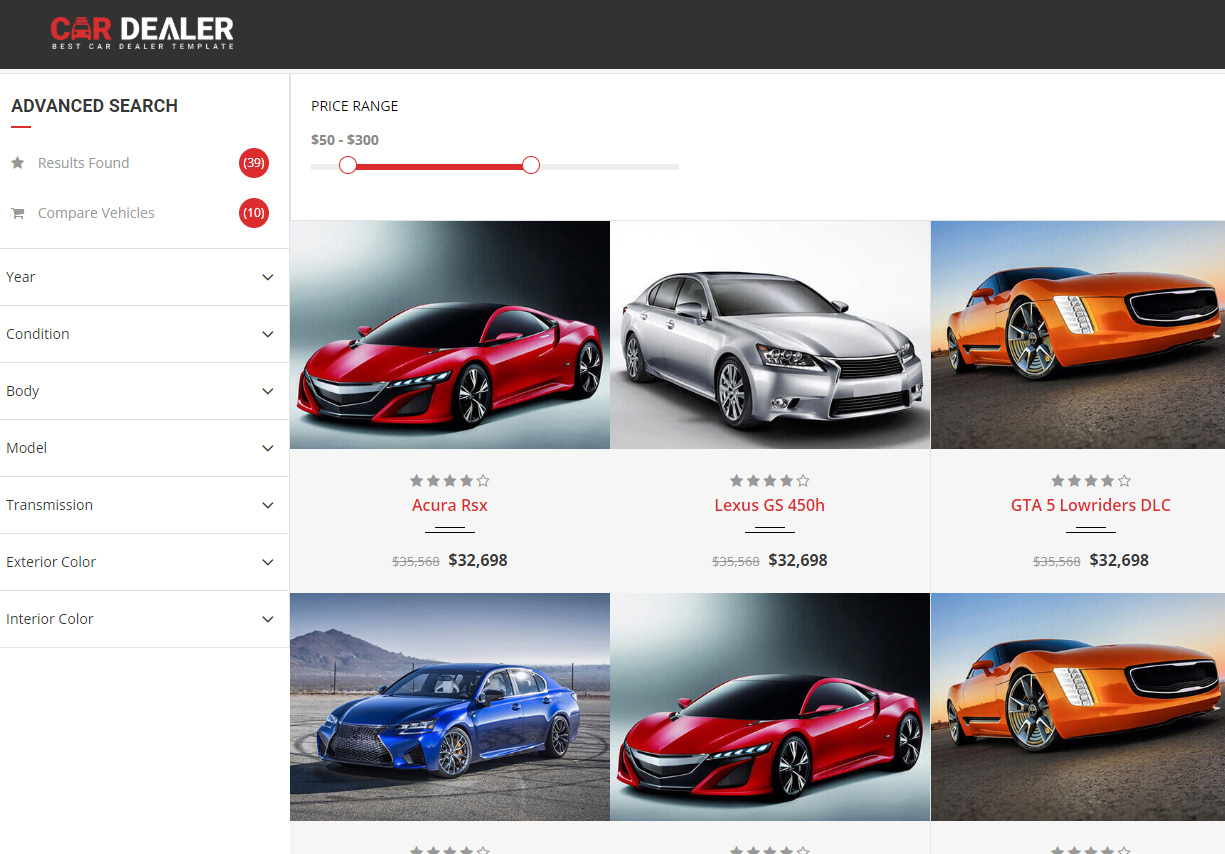Click the star icon beside Results Found
The height and width of the screenshot is (854, 1225).
coord(18,163)
